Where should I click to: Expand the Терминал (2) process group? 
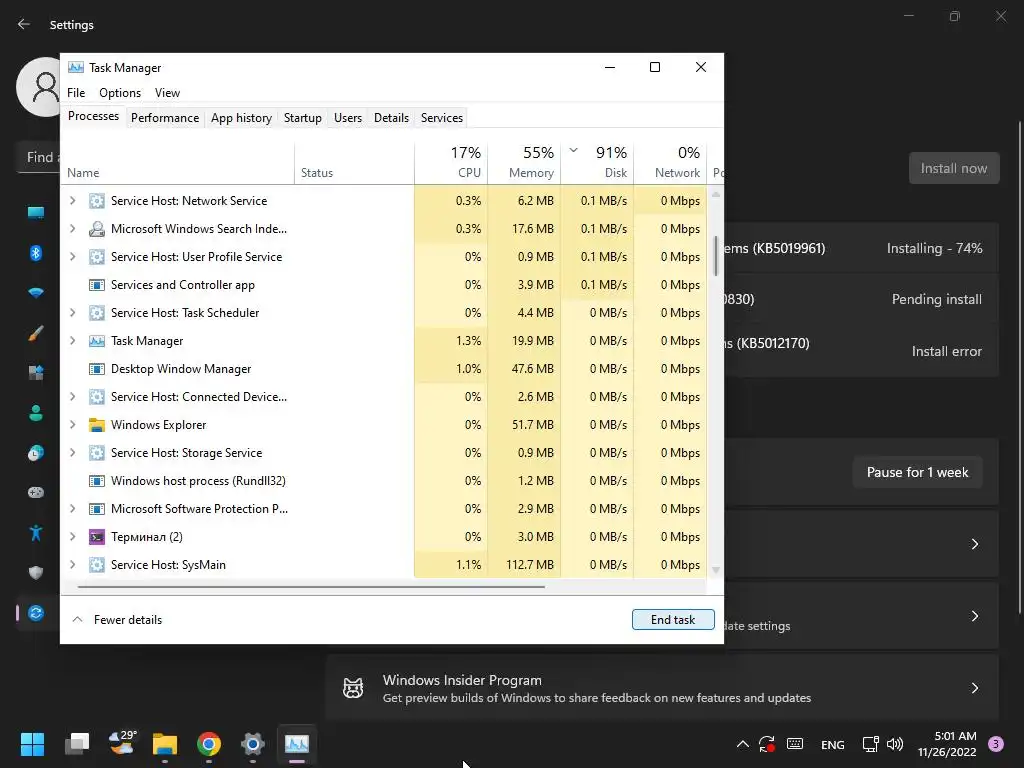click(72, 537)
